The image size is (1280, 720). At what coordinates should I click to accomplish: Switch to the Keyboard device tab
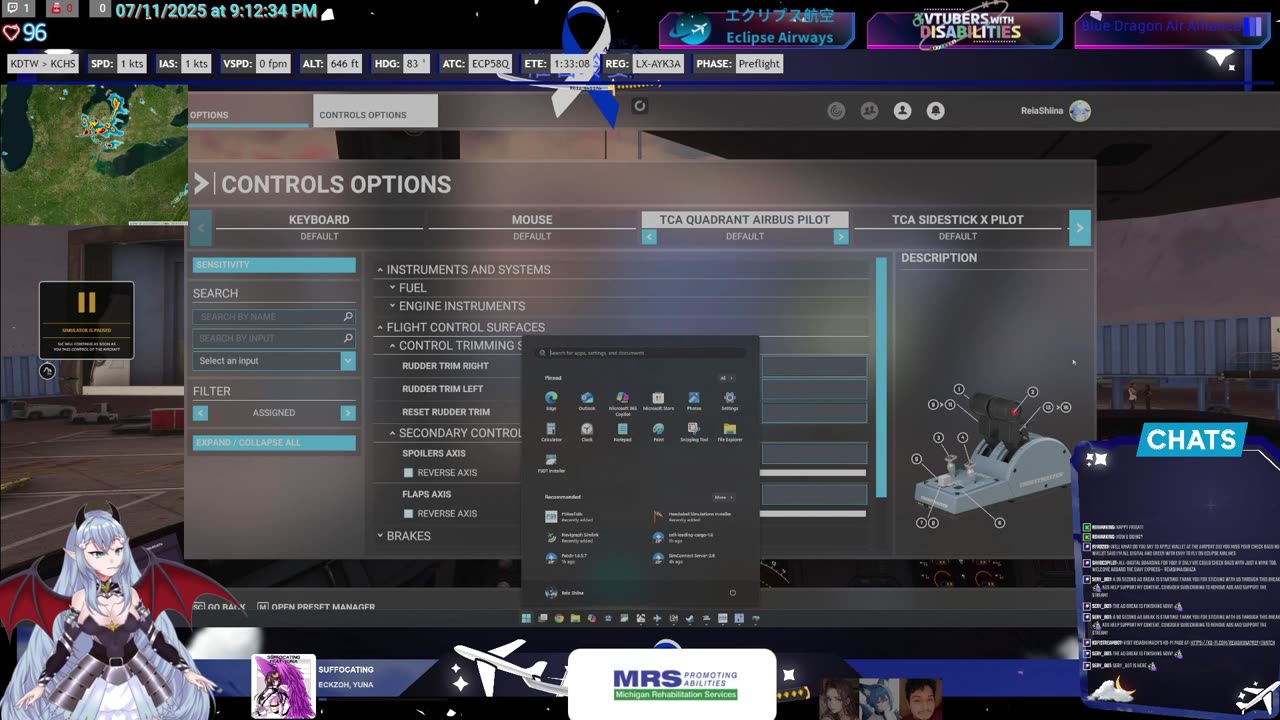click(319, 220)
